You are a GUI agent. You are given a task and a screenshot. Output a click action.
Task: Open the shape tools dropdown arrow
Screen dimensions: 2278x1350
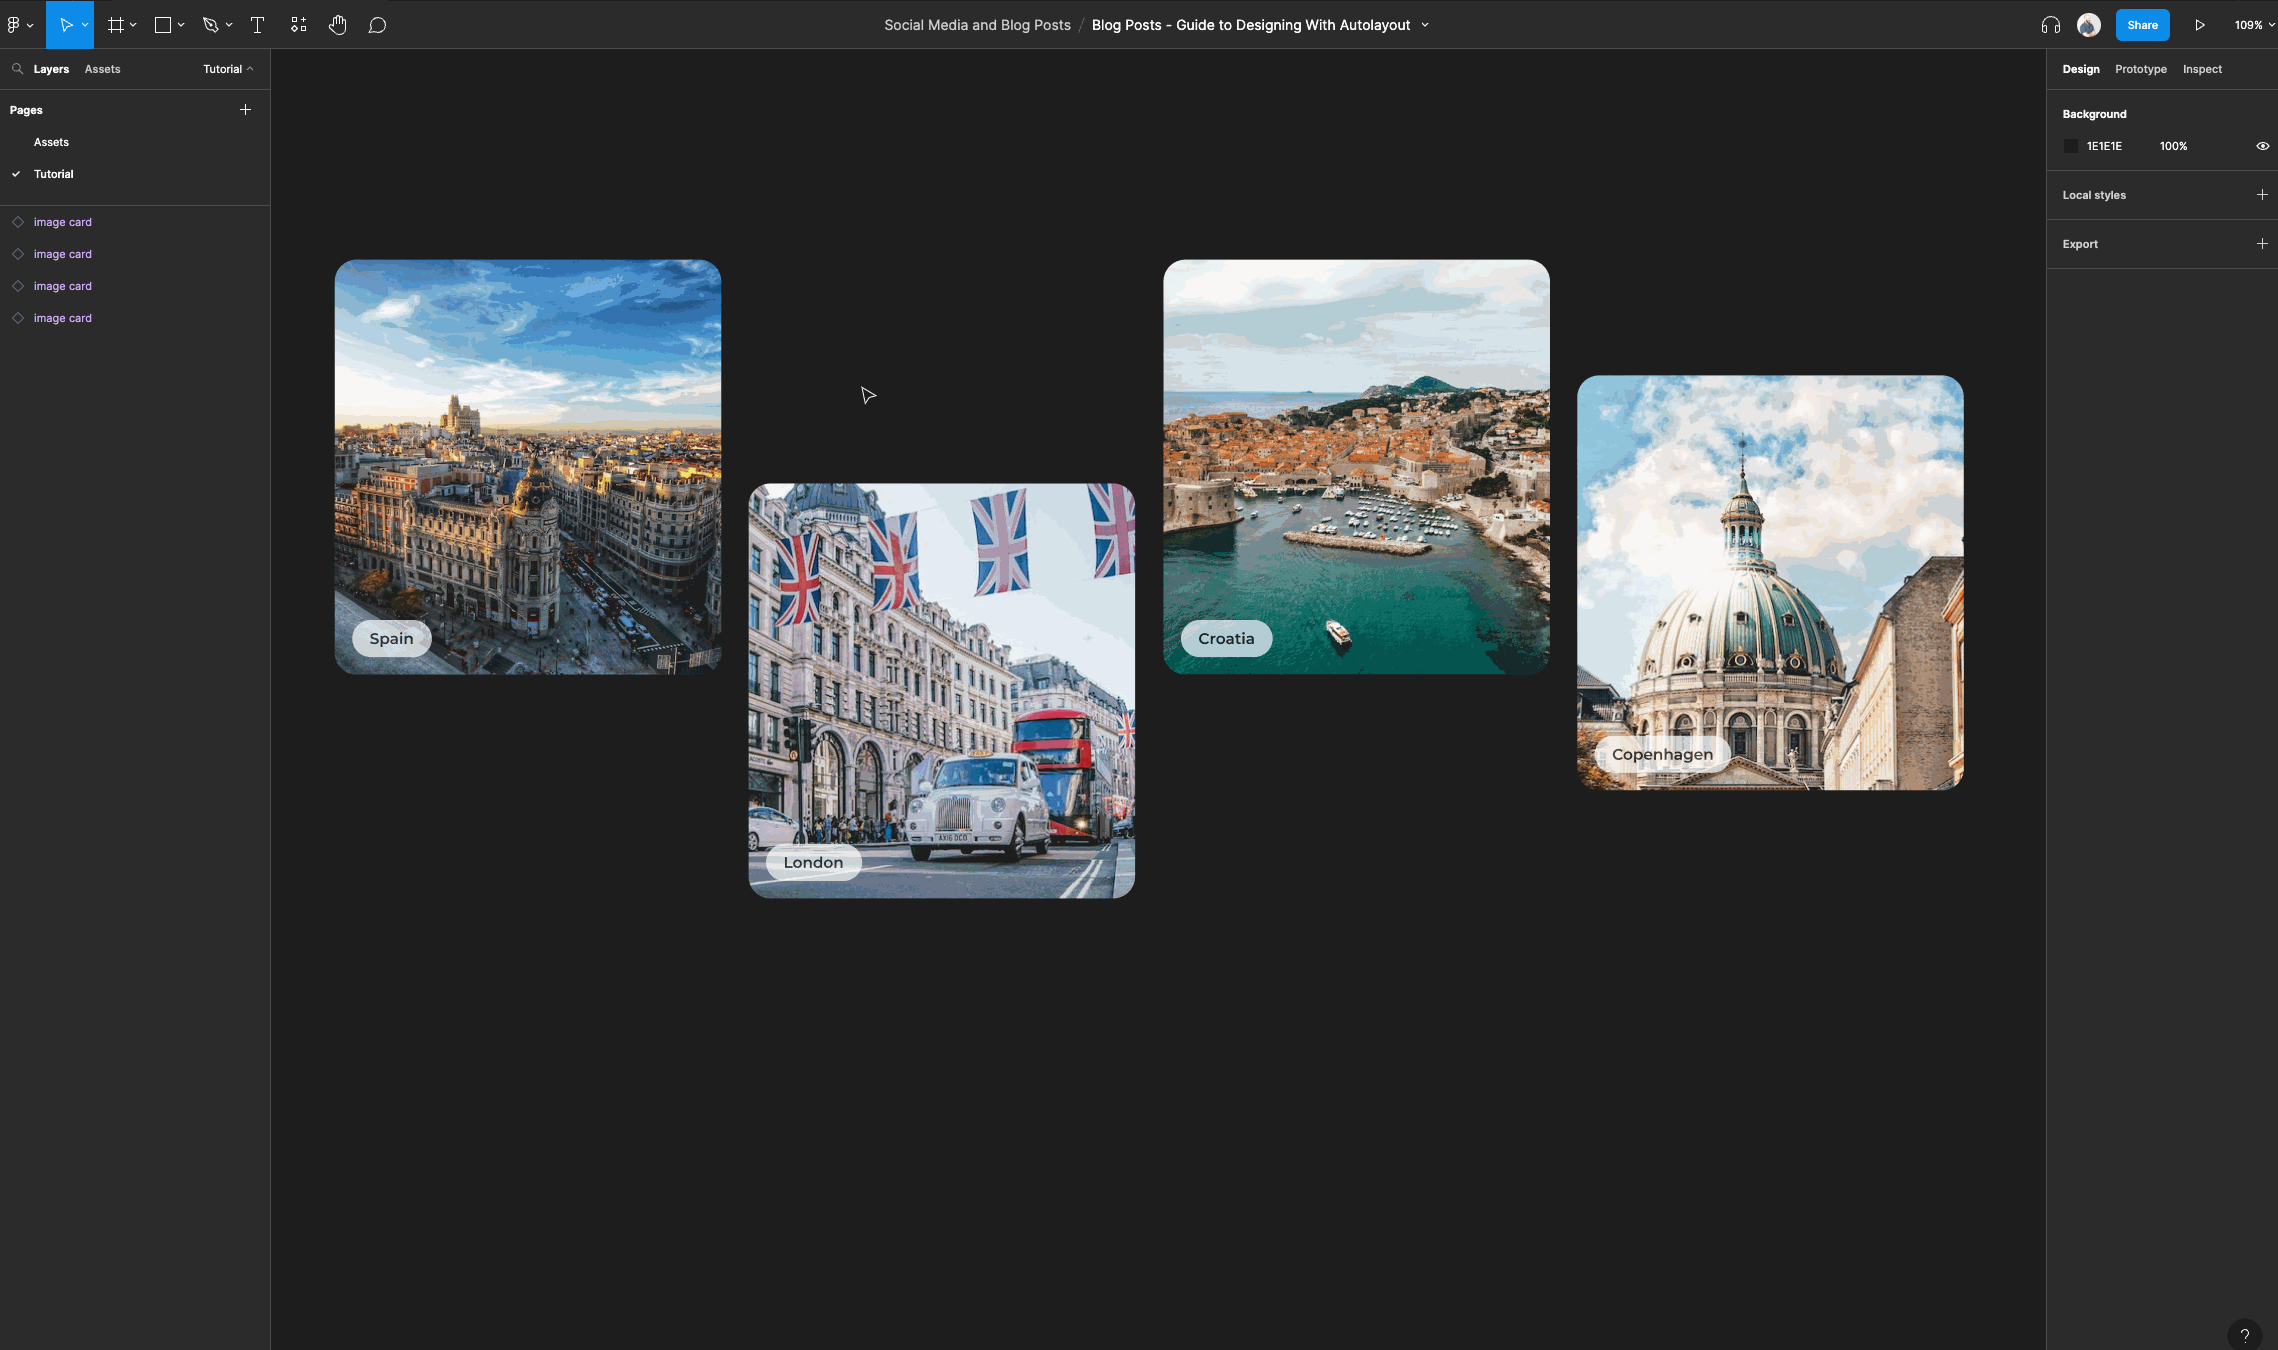[x=181, y=25]
